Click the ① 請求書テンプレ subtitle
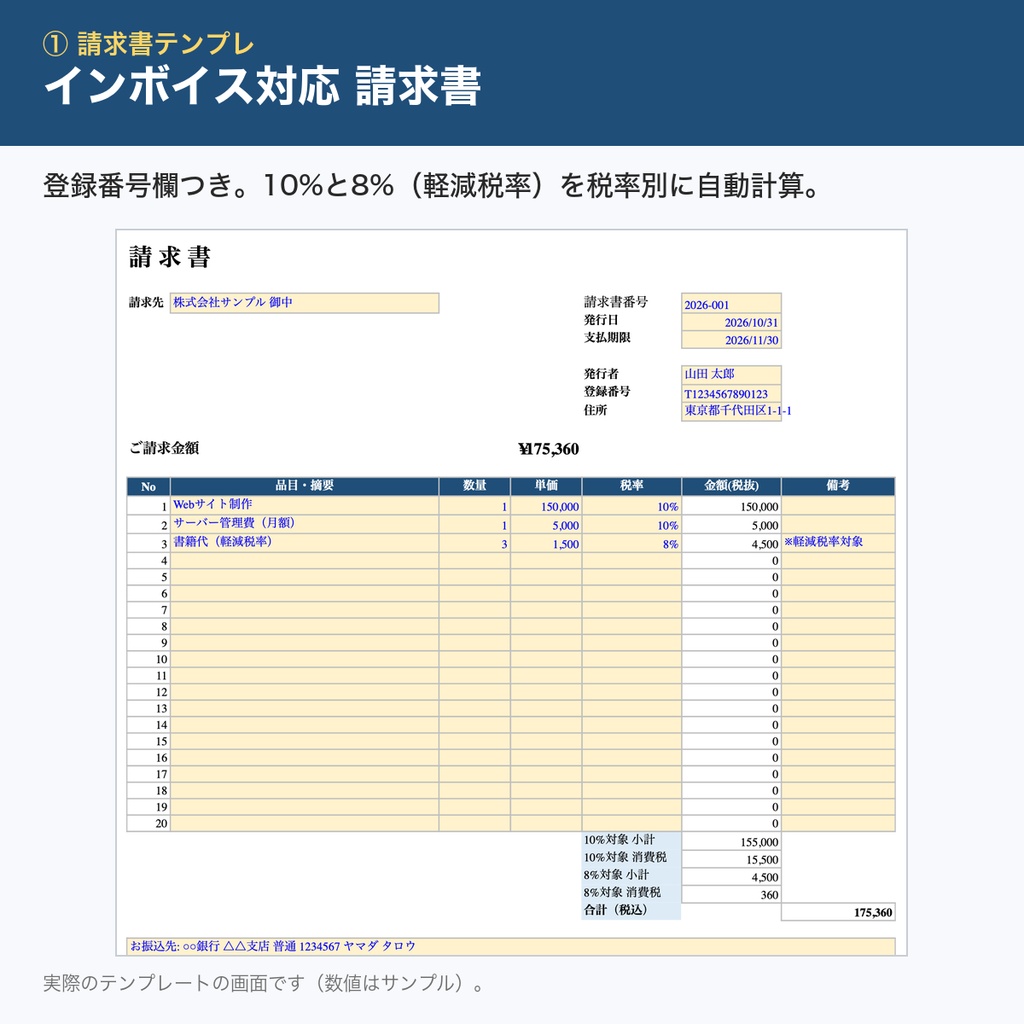Screen dimensions: 1024x1024 coord(148,44)
